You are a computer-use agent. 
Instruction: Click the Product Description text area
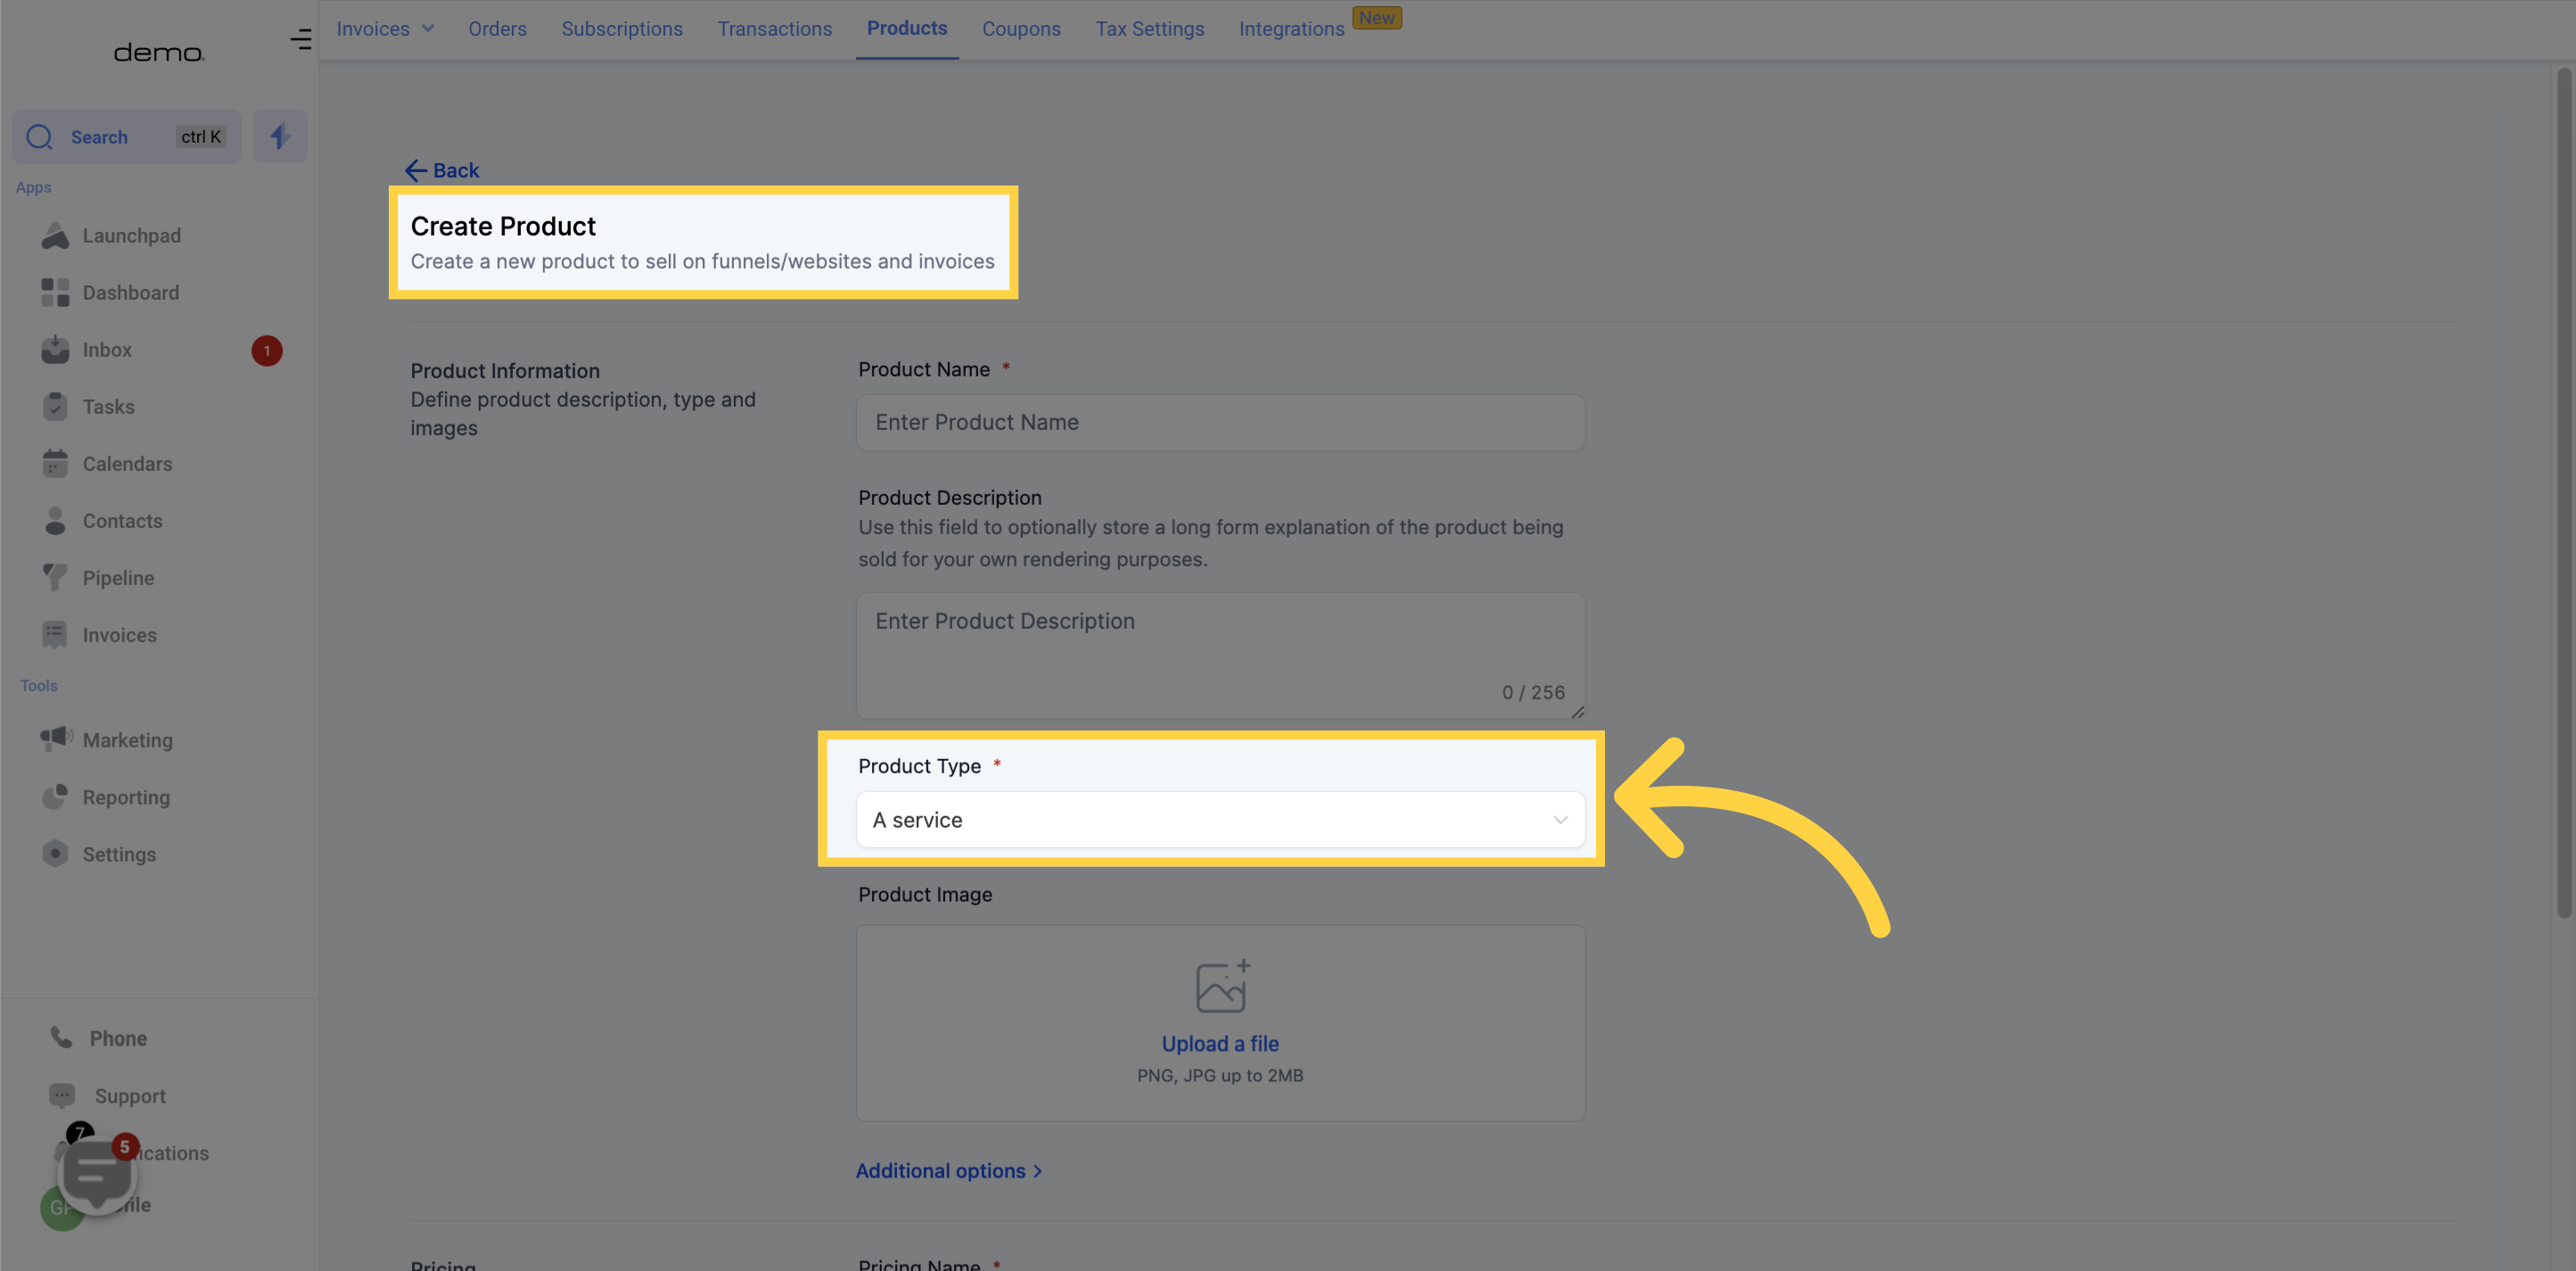tap(1220, 656)
